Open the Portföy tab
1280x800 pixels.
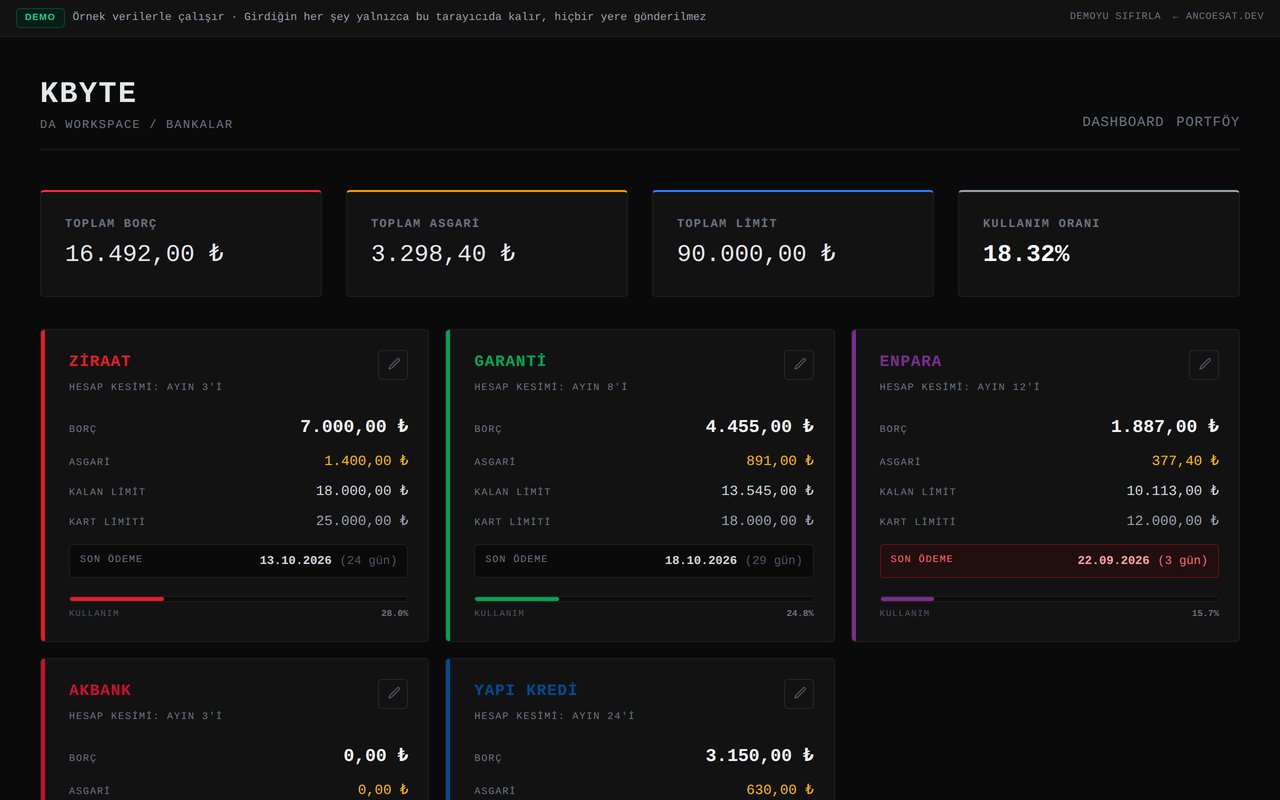[1208, 122]
